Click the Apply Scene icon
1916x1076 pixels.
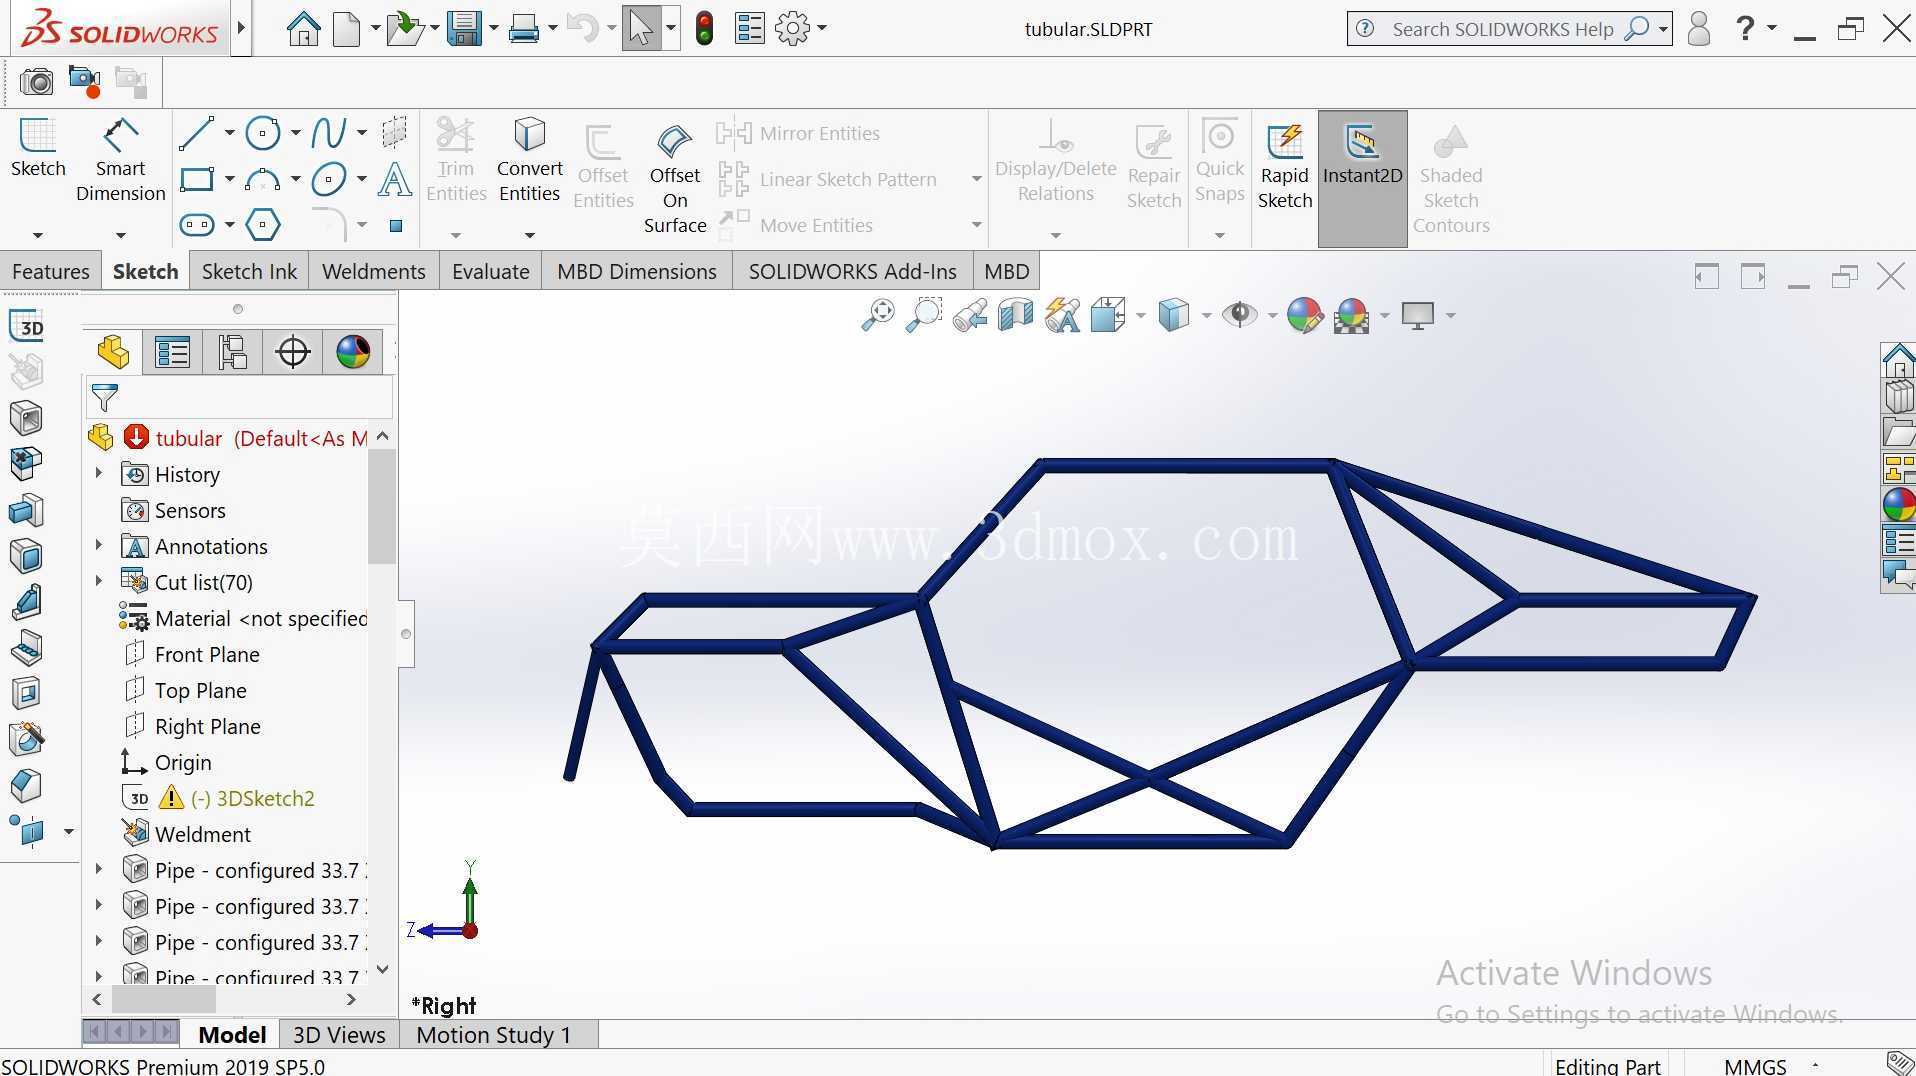1351,315
